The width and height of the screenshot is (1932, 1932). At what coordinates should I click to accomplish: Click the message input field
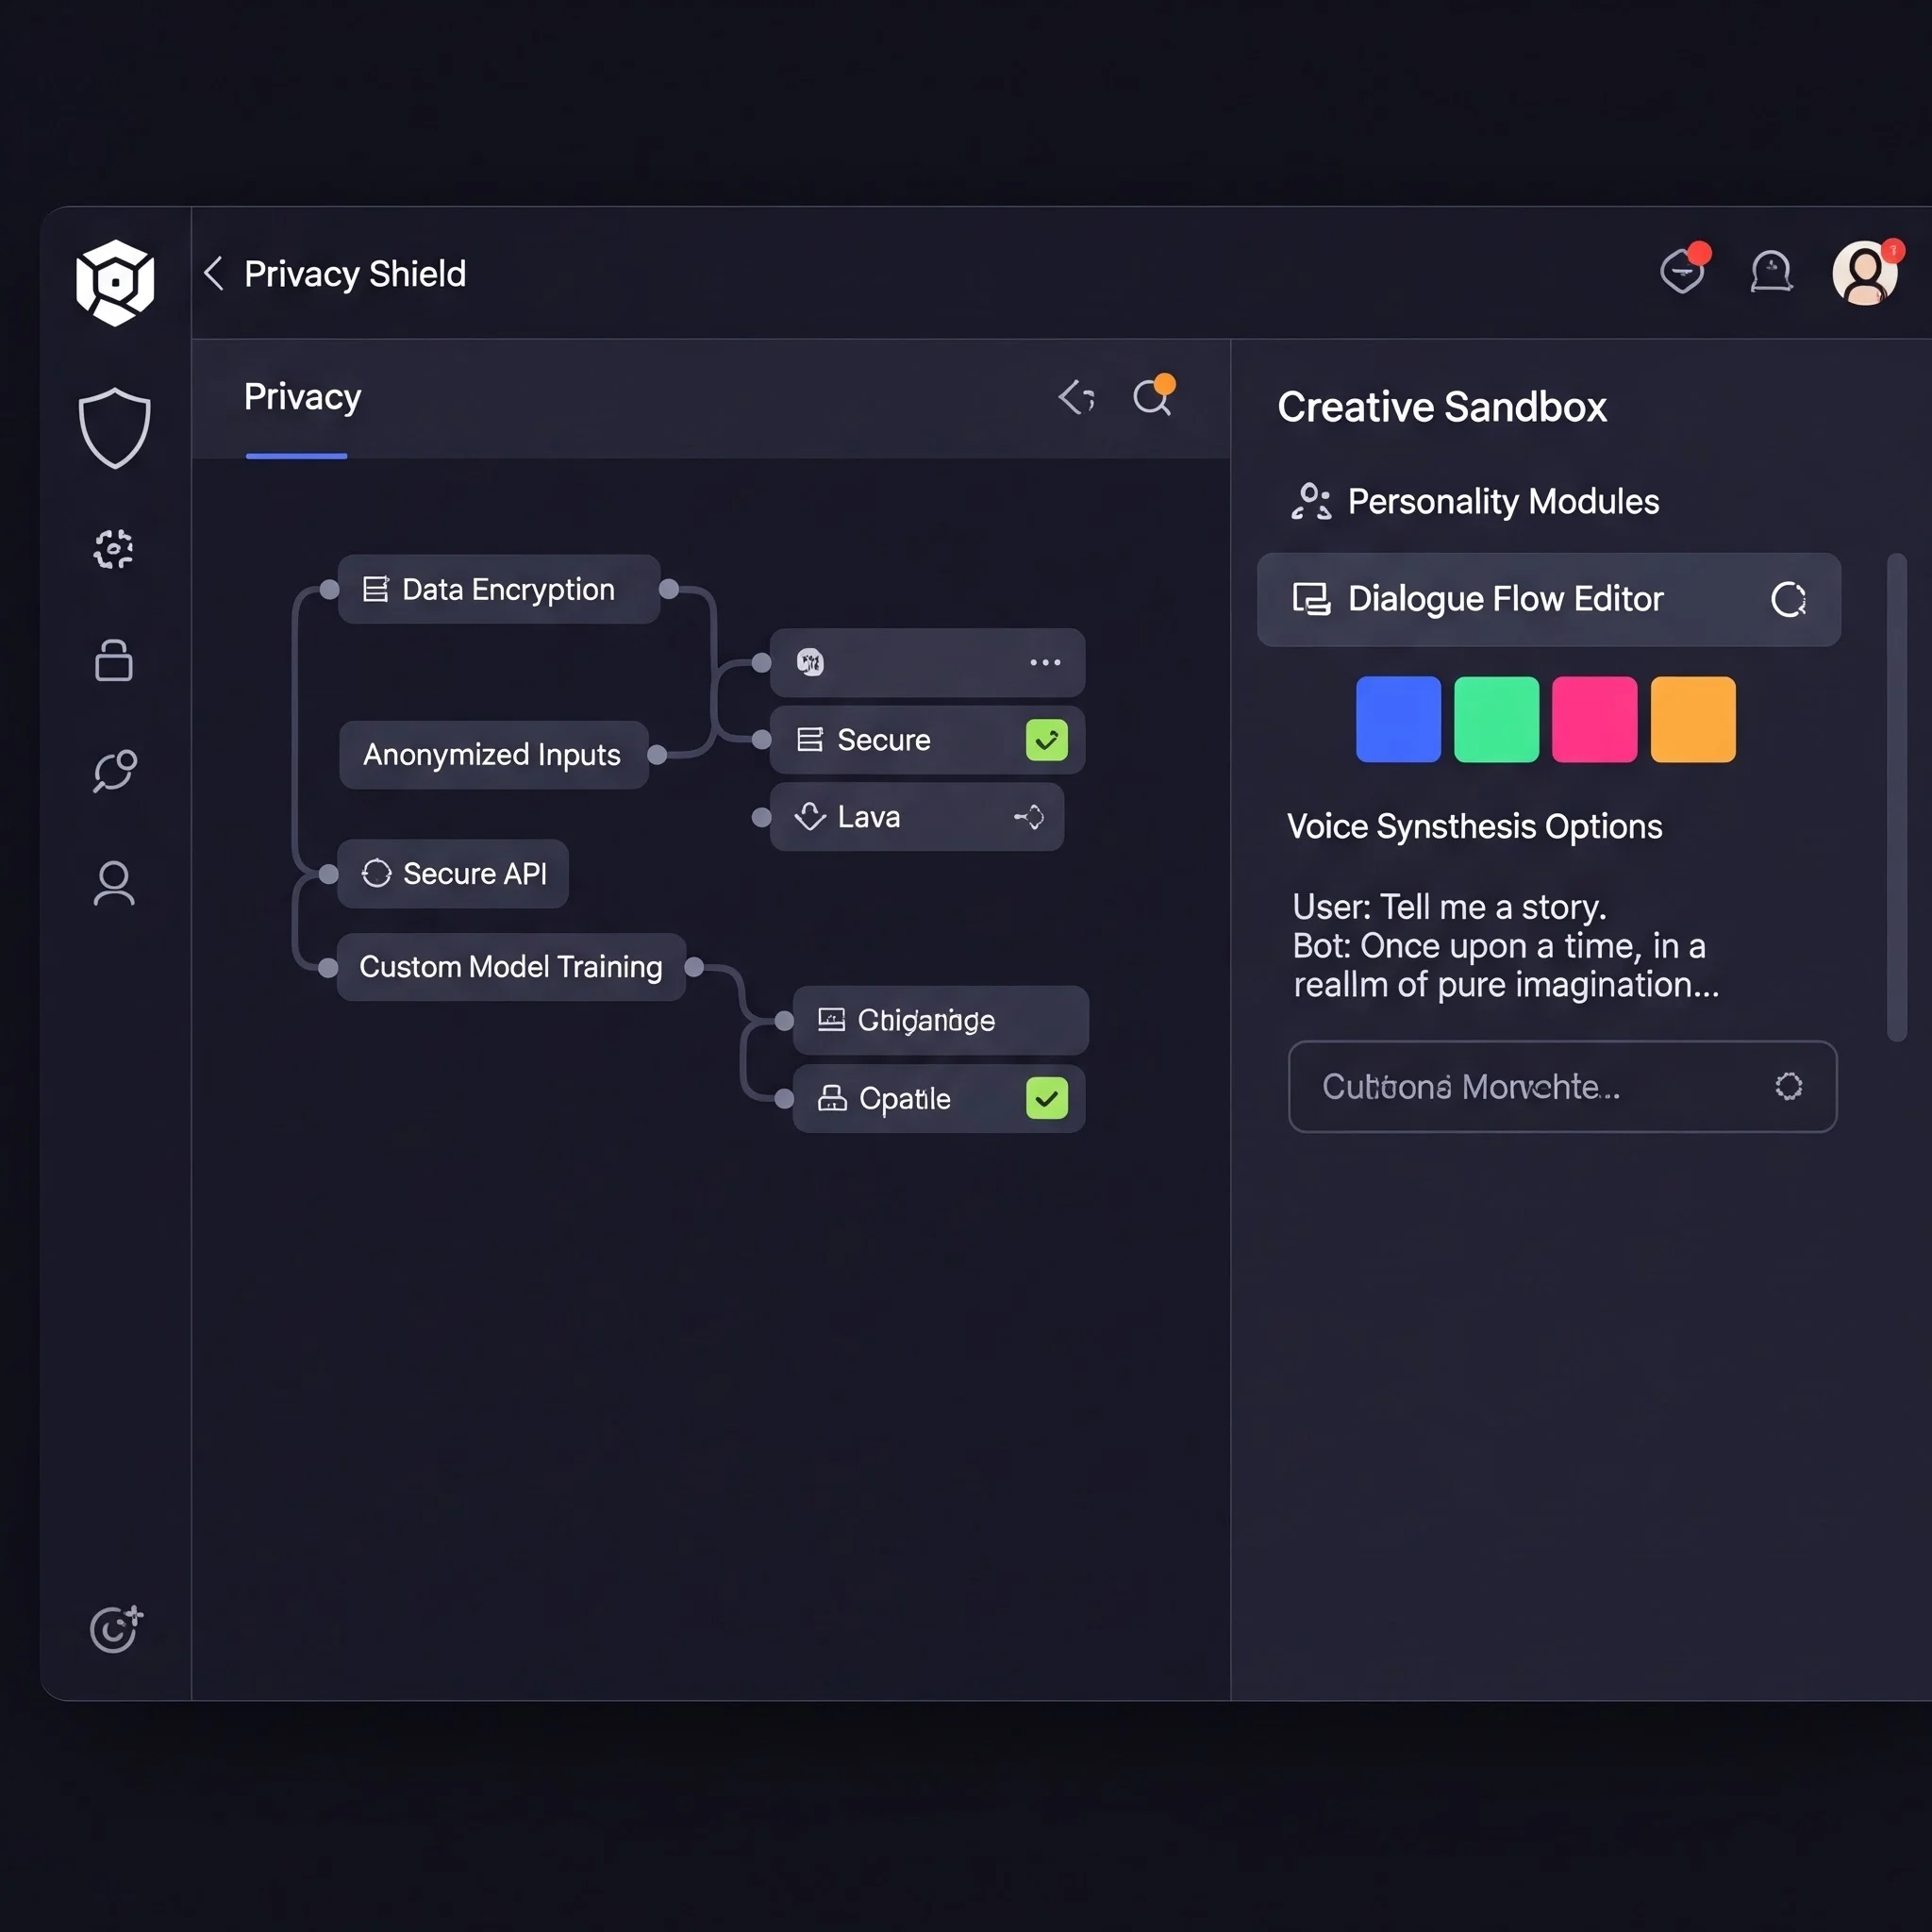click(x=1562, y=1086)
